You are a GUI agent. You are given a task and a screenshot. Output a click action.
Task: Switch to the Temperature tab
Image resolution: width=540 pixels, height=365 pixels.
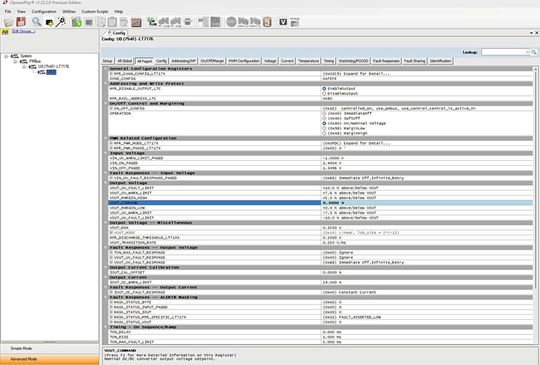309,61
